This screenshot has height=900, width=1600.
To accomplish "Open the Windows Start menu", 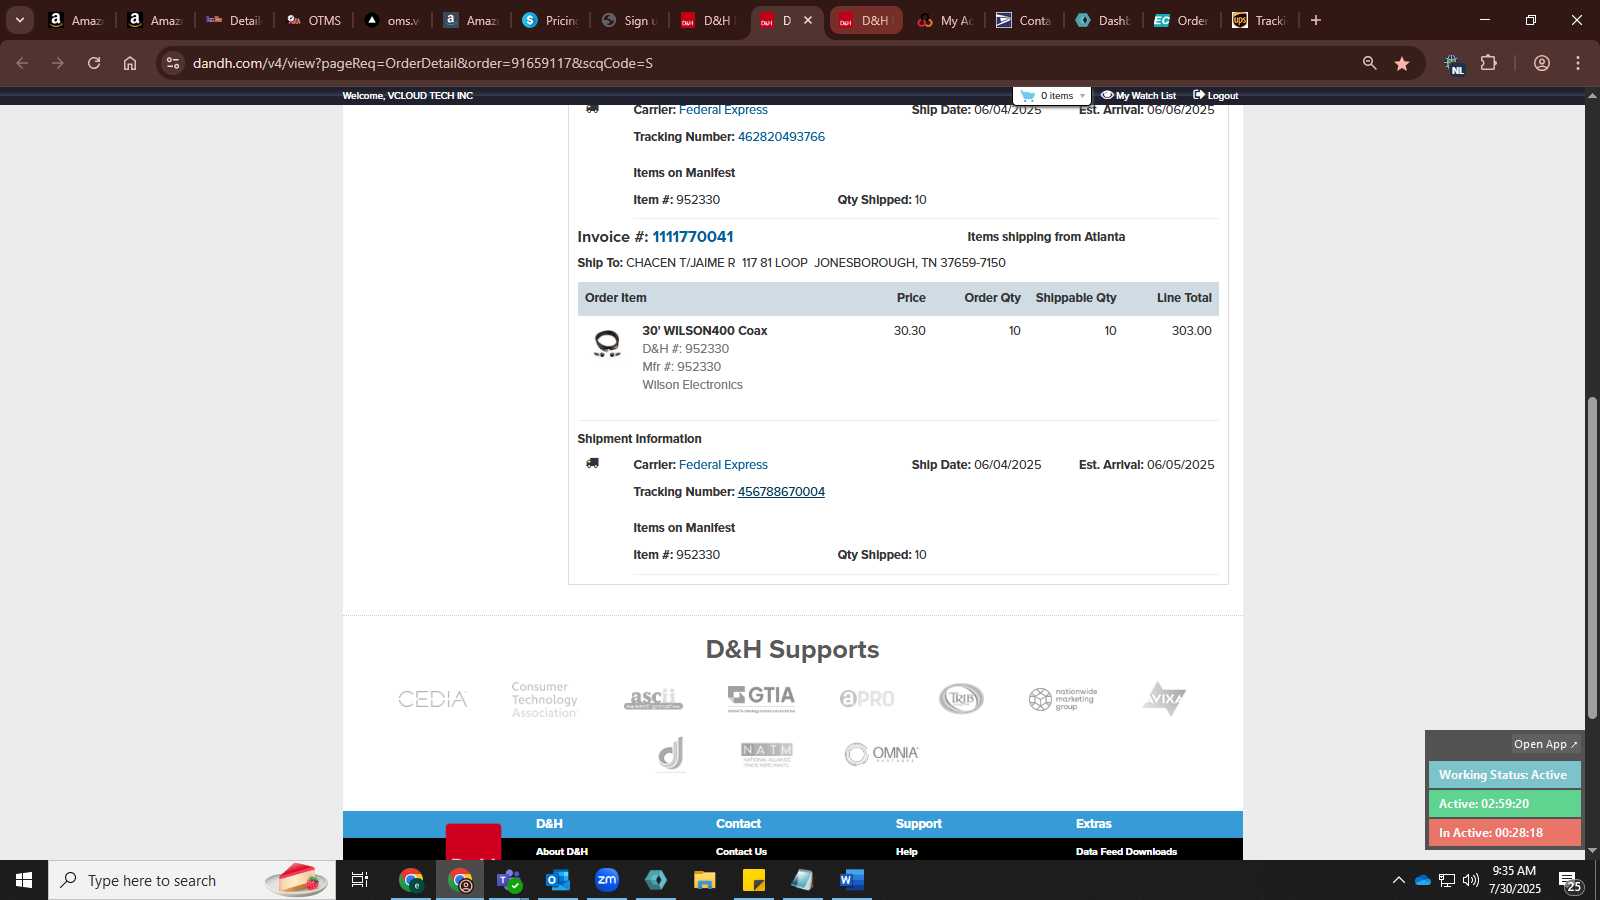I will [24, 880].
